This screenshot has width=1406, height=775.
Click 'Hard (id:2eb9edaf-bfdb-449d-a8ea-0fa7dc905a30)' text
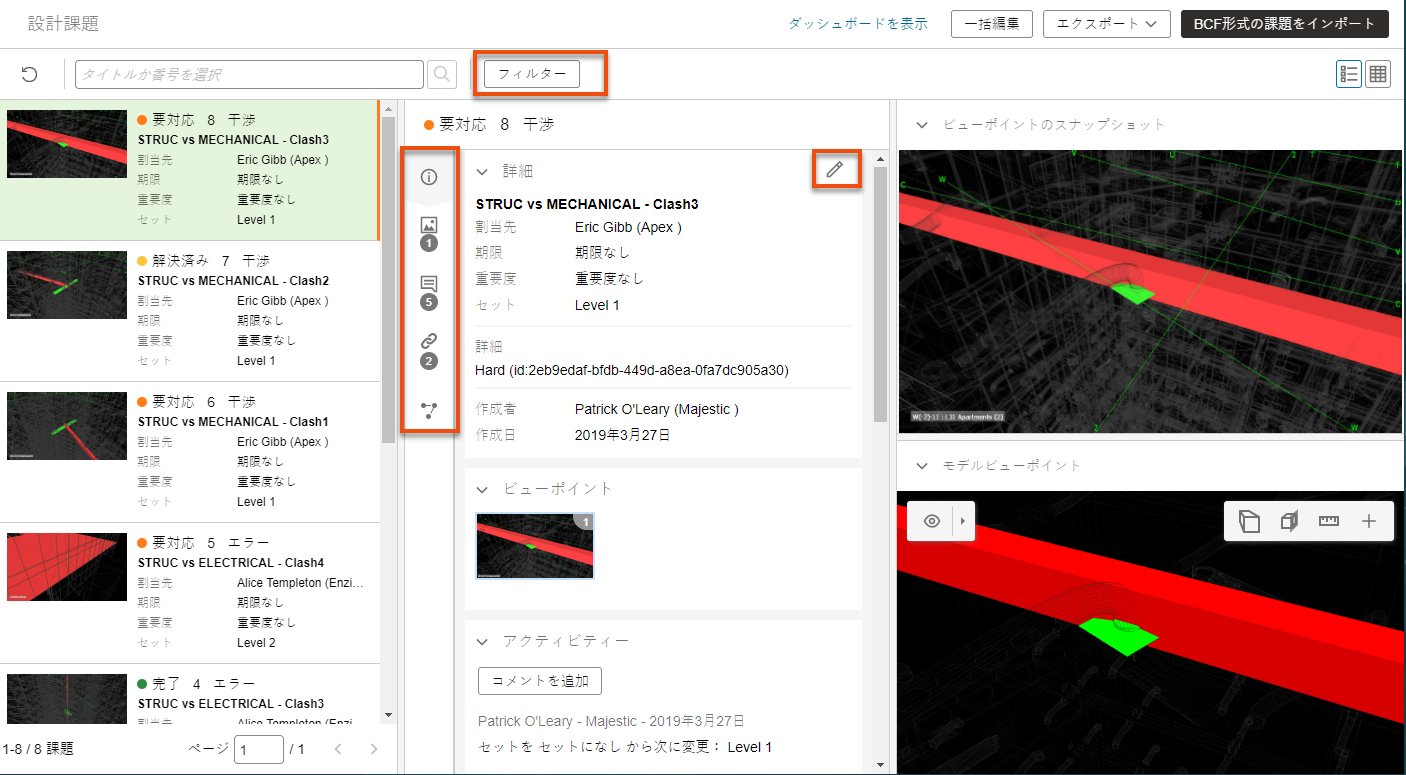[632, 370]
